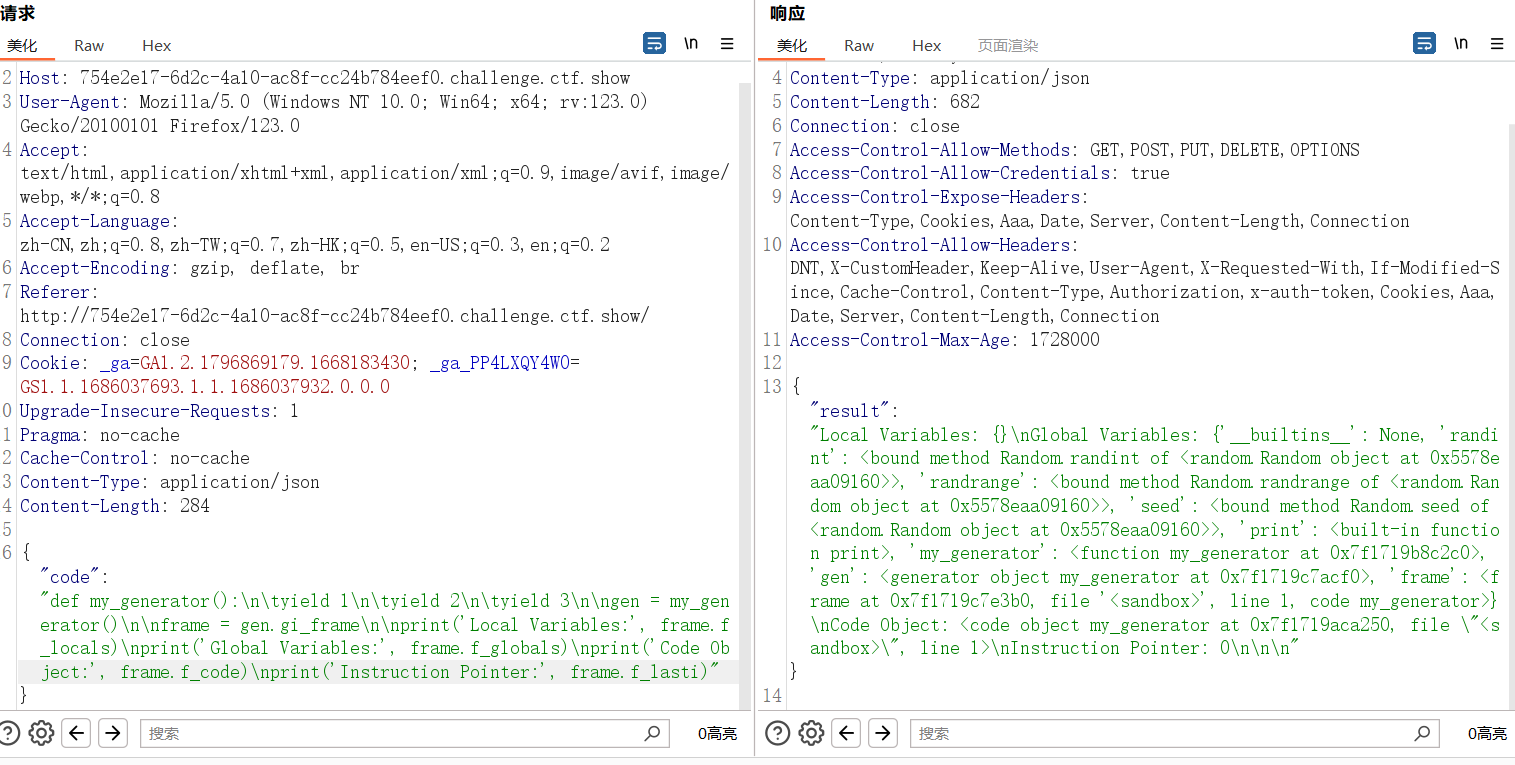Screen dimensions: 1515x765
Task: Go to next match in response search
Action: (x=882, y=733)
